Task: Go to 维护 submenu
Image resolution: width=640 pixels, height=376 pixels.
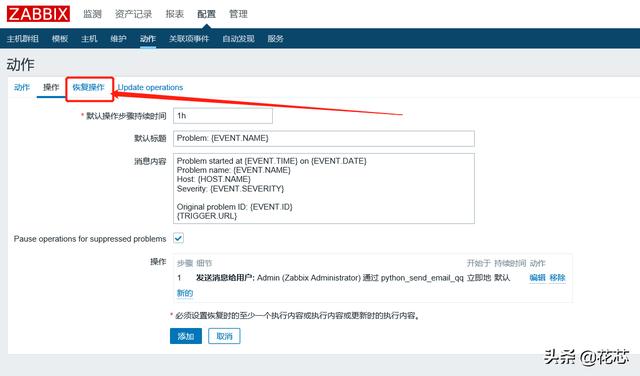Action: tap(118, 39)
